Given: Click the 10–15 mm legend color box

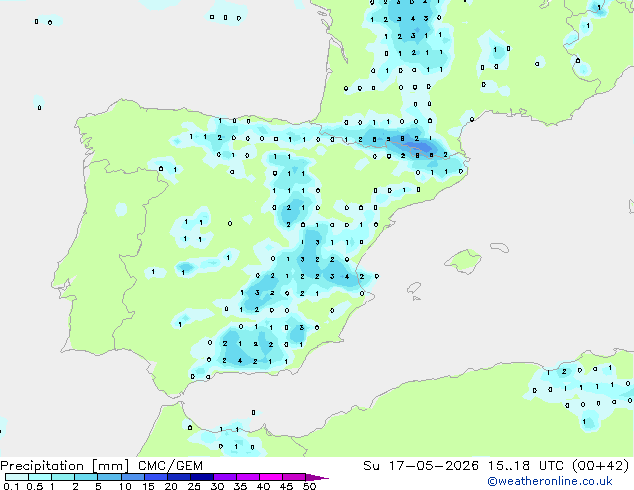Looking at the screenshot, I should [132, 477].
